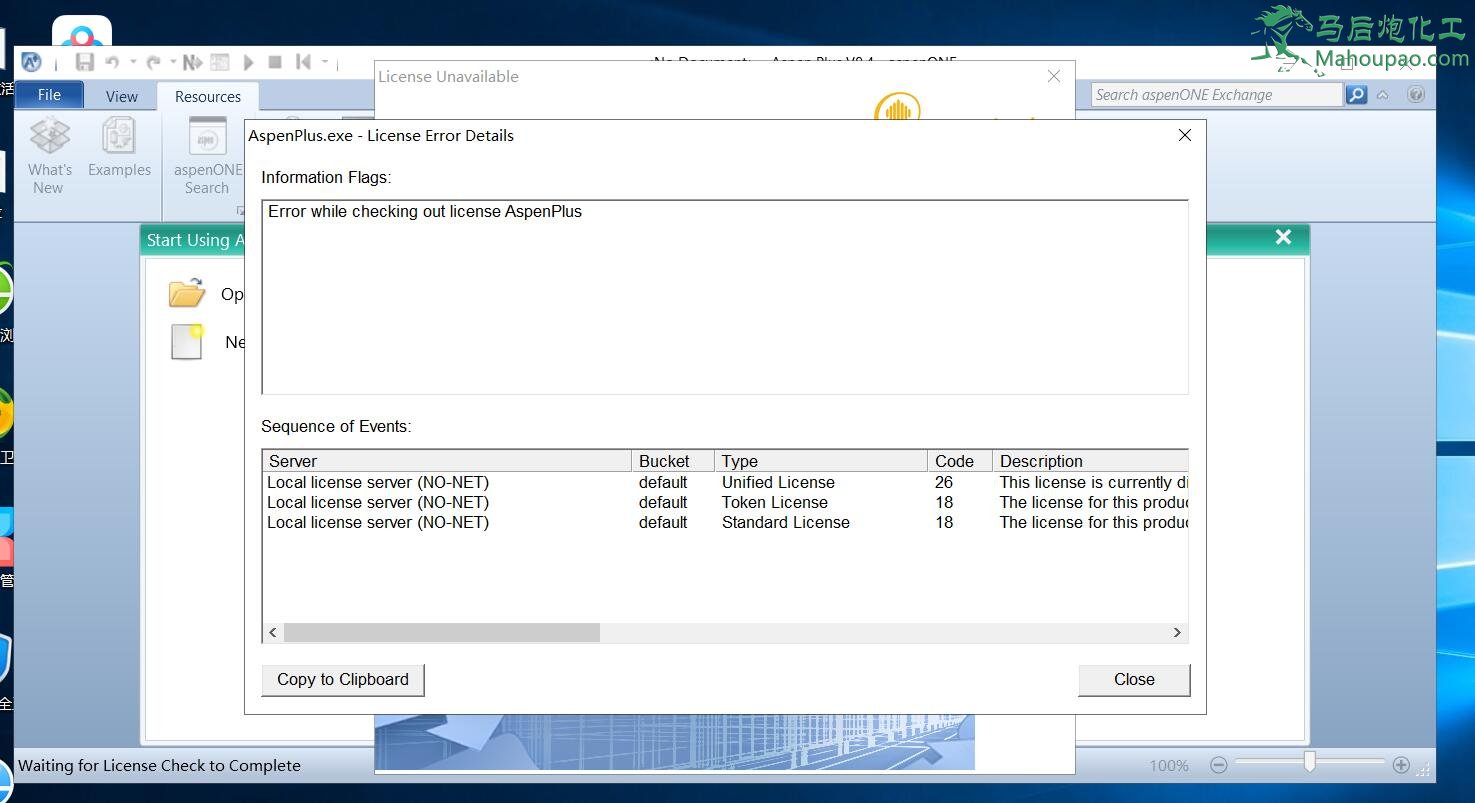Open the Undo history dropdown arrow

132,62
